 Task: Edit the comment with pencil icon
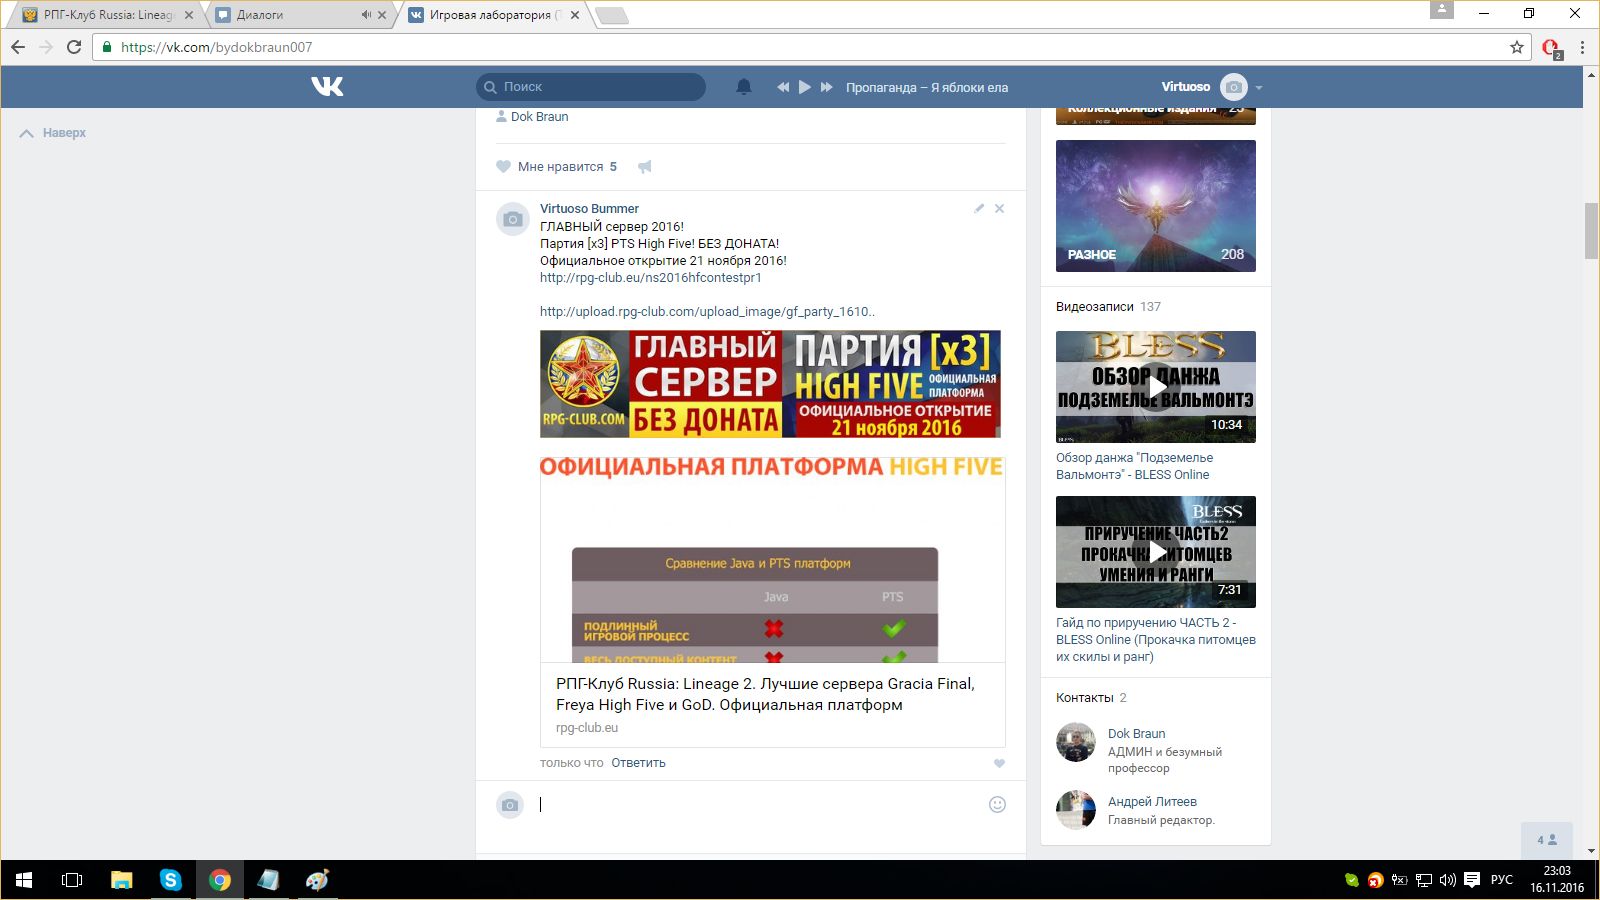tap(979, 209)
